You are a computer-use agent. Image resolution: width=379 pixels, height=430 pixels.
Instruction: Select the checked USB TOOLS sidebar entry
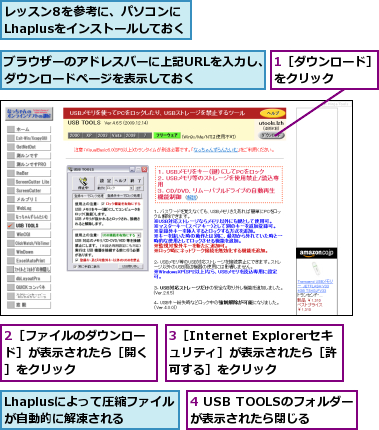pyautogui.click(x=29, y=226)
